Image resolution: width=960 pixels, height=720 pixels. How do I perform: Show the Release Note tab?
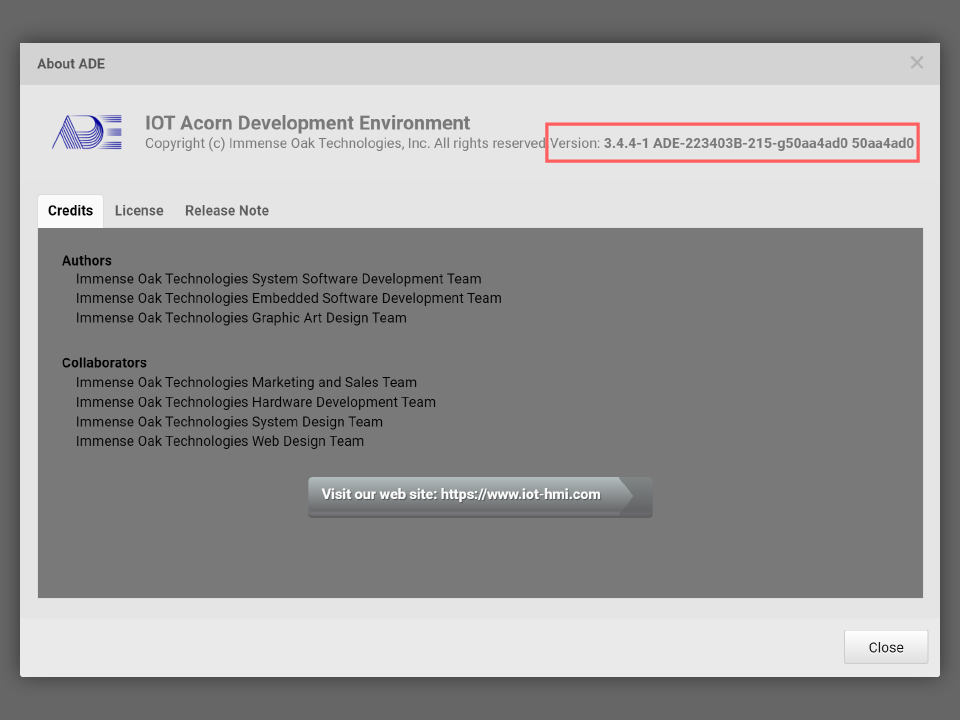click(227, 211)
